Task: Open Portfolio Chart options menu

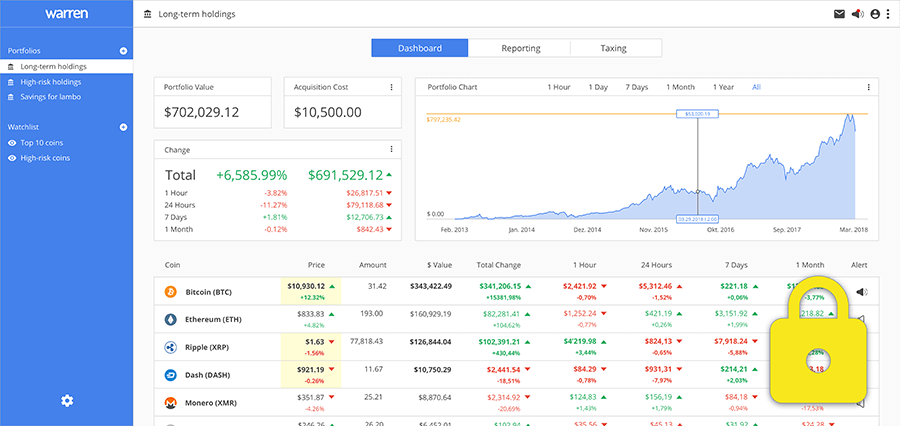Action: tap(868, 87)
